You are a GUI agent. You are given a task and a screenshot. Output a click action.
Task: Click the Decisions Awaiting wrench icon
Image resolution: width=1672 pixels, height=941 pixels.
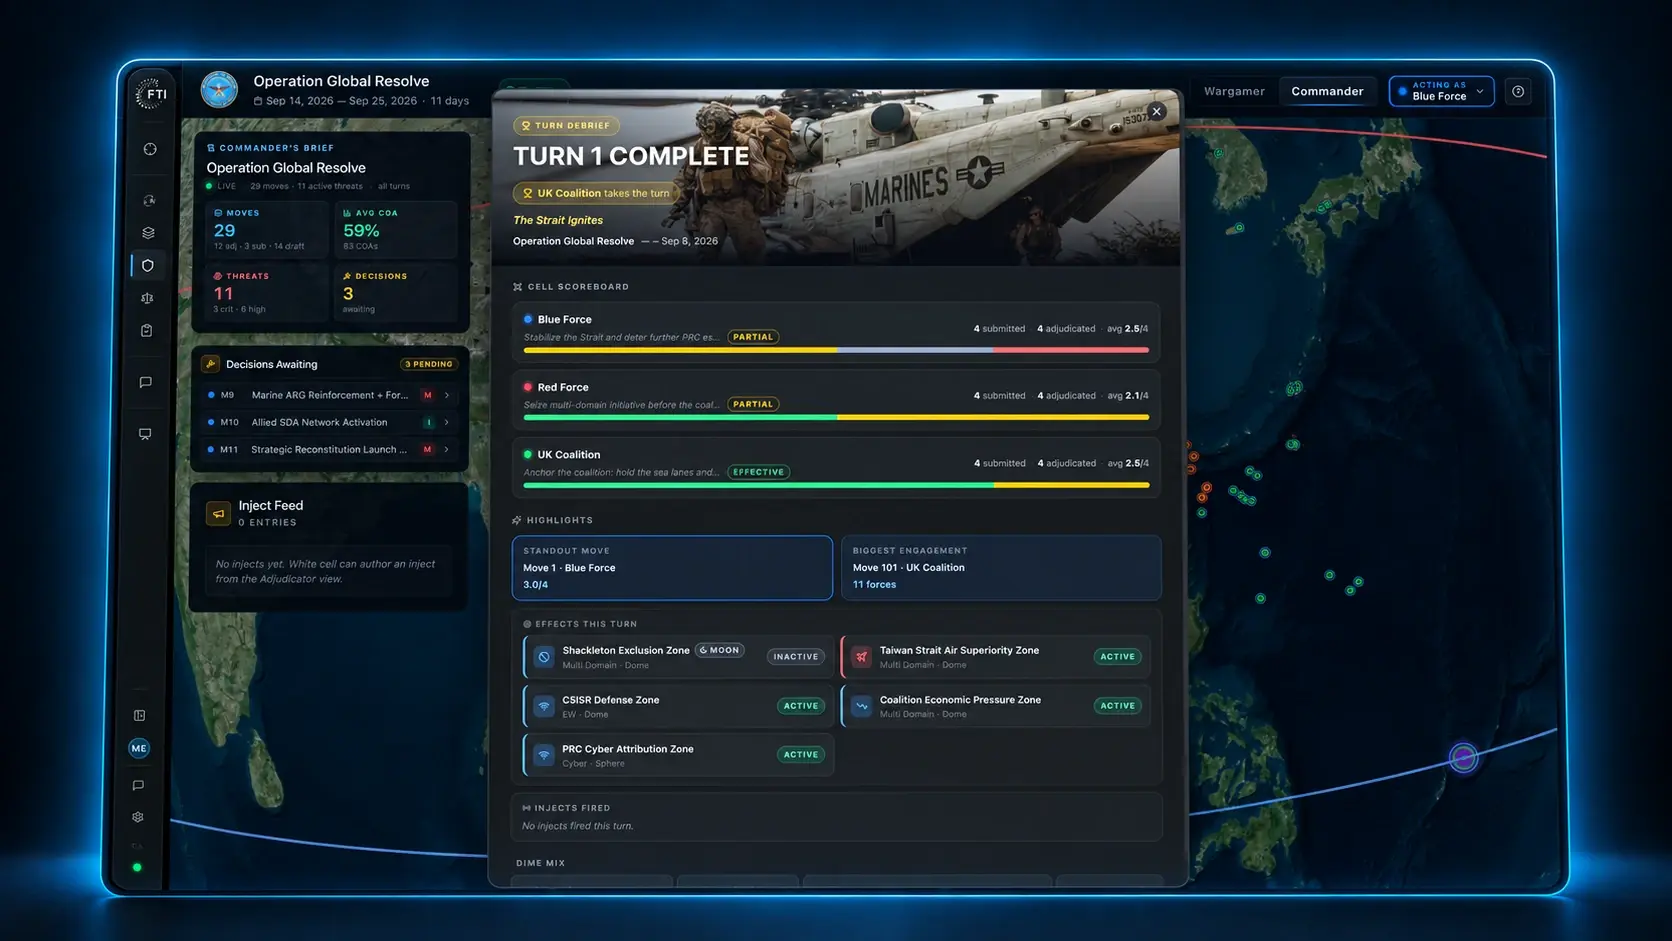(211, 364)
